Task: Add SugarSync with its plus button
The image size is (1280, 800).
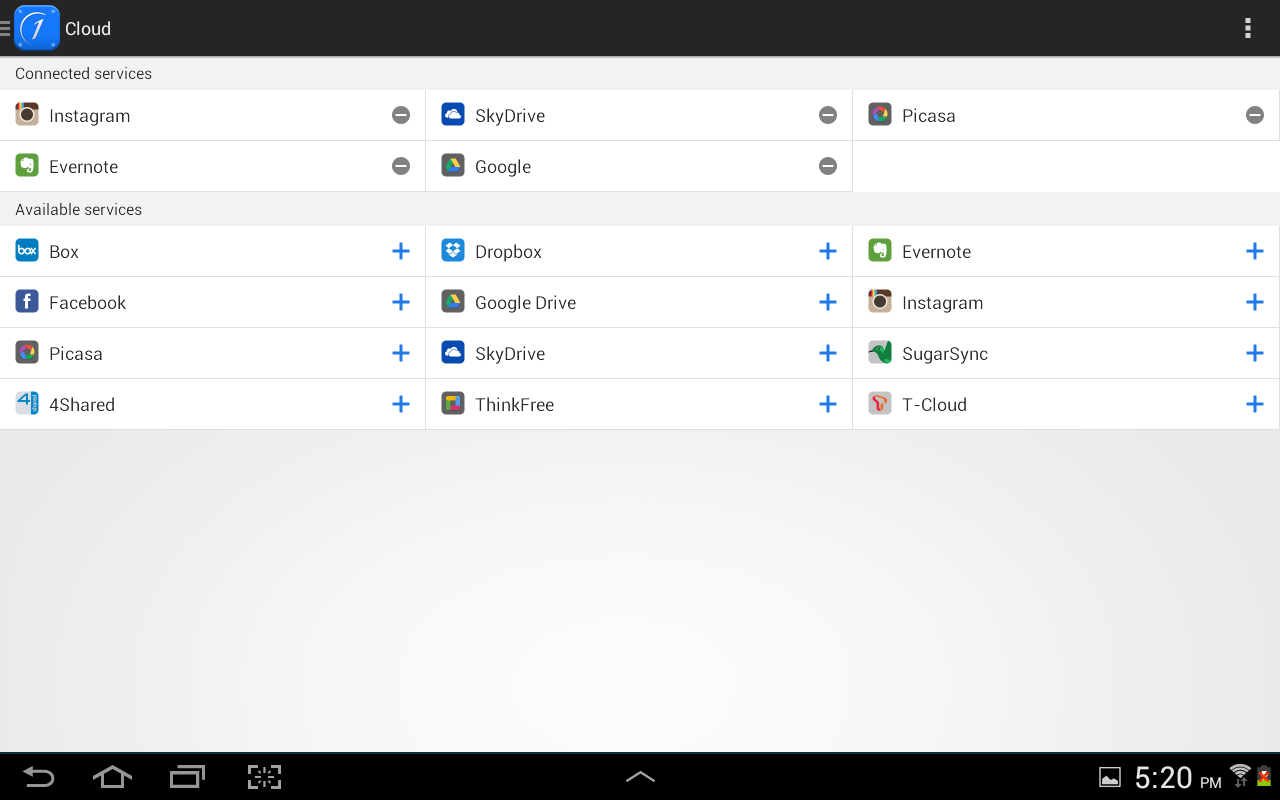Action: click(1255, 353)
